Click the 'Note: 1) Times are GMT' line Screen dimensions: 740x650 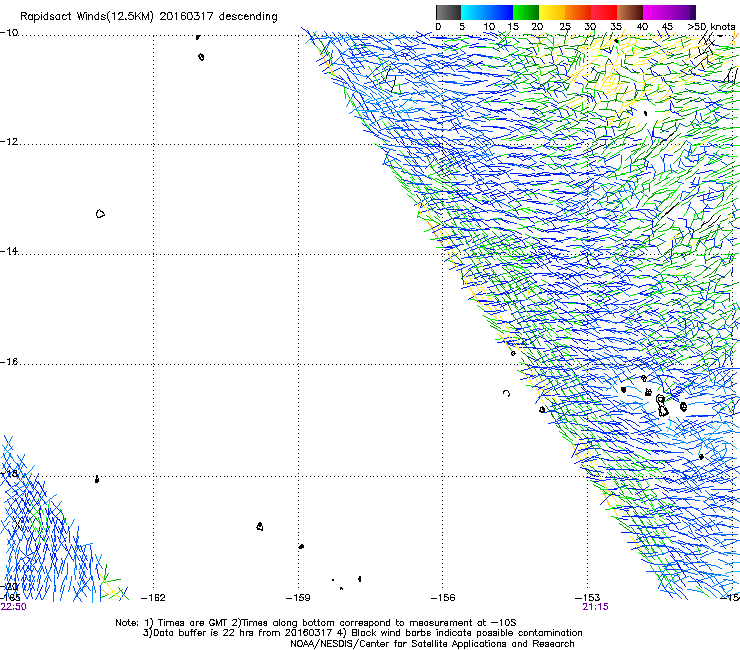(316, 623)
